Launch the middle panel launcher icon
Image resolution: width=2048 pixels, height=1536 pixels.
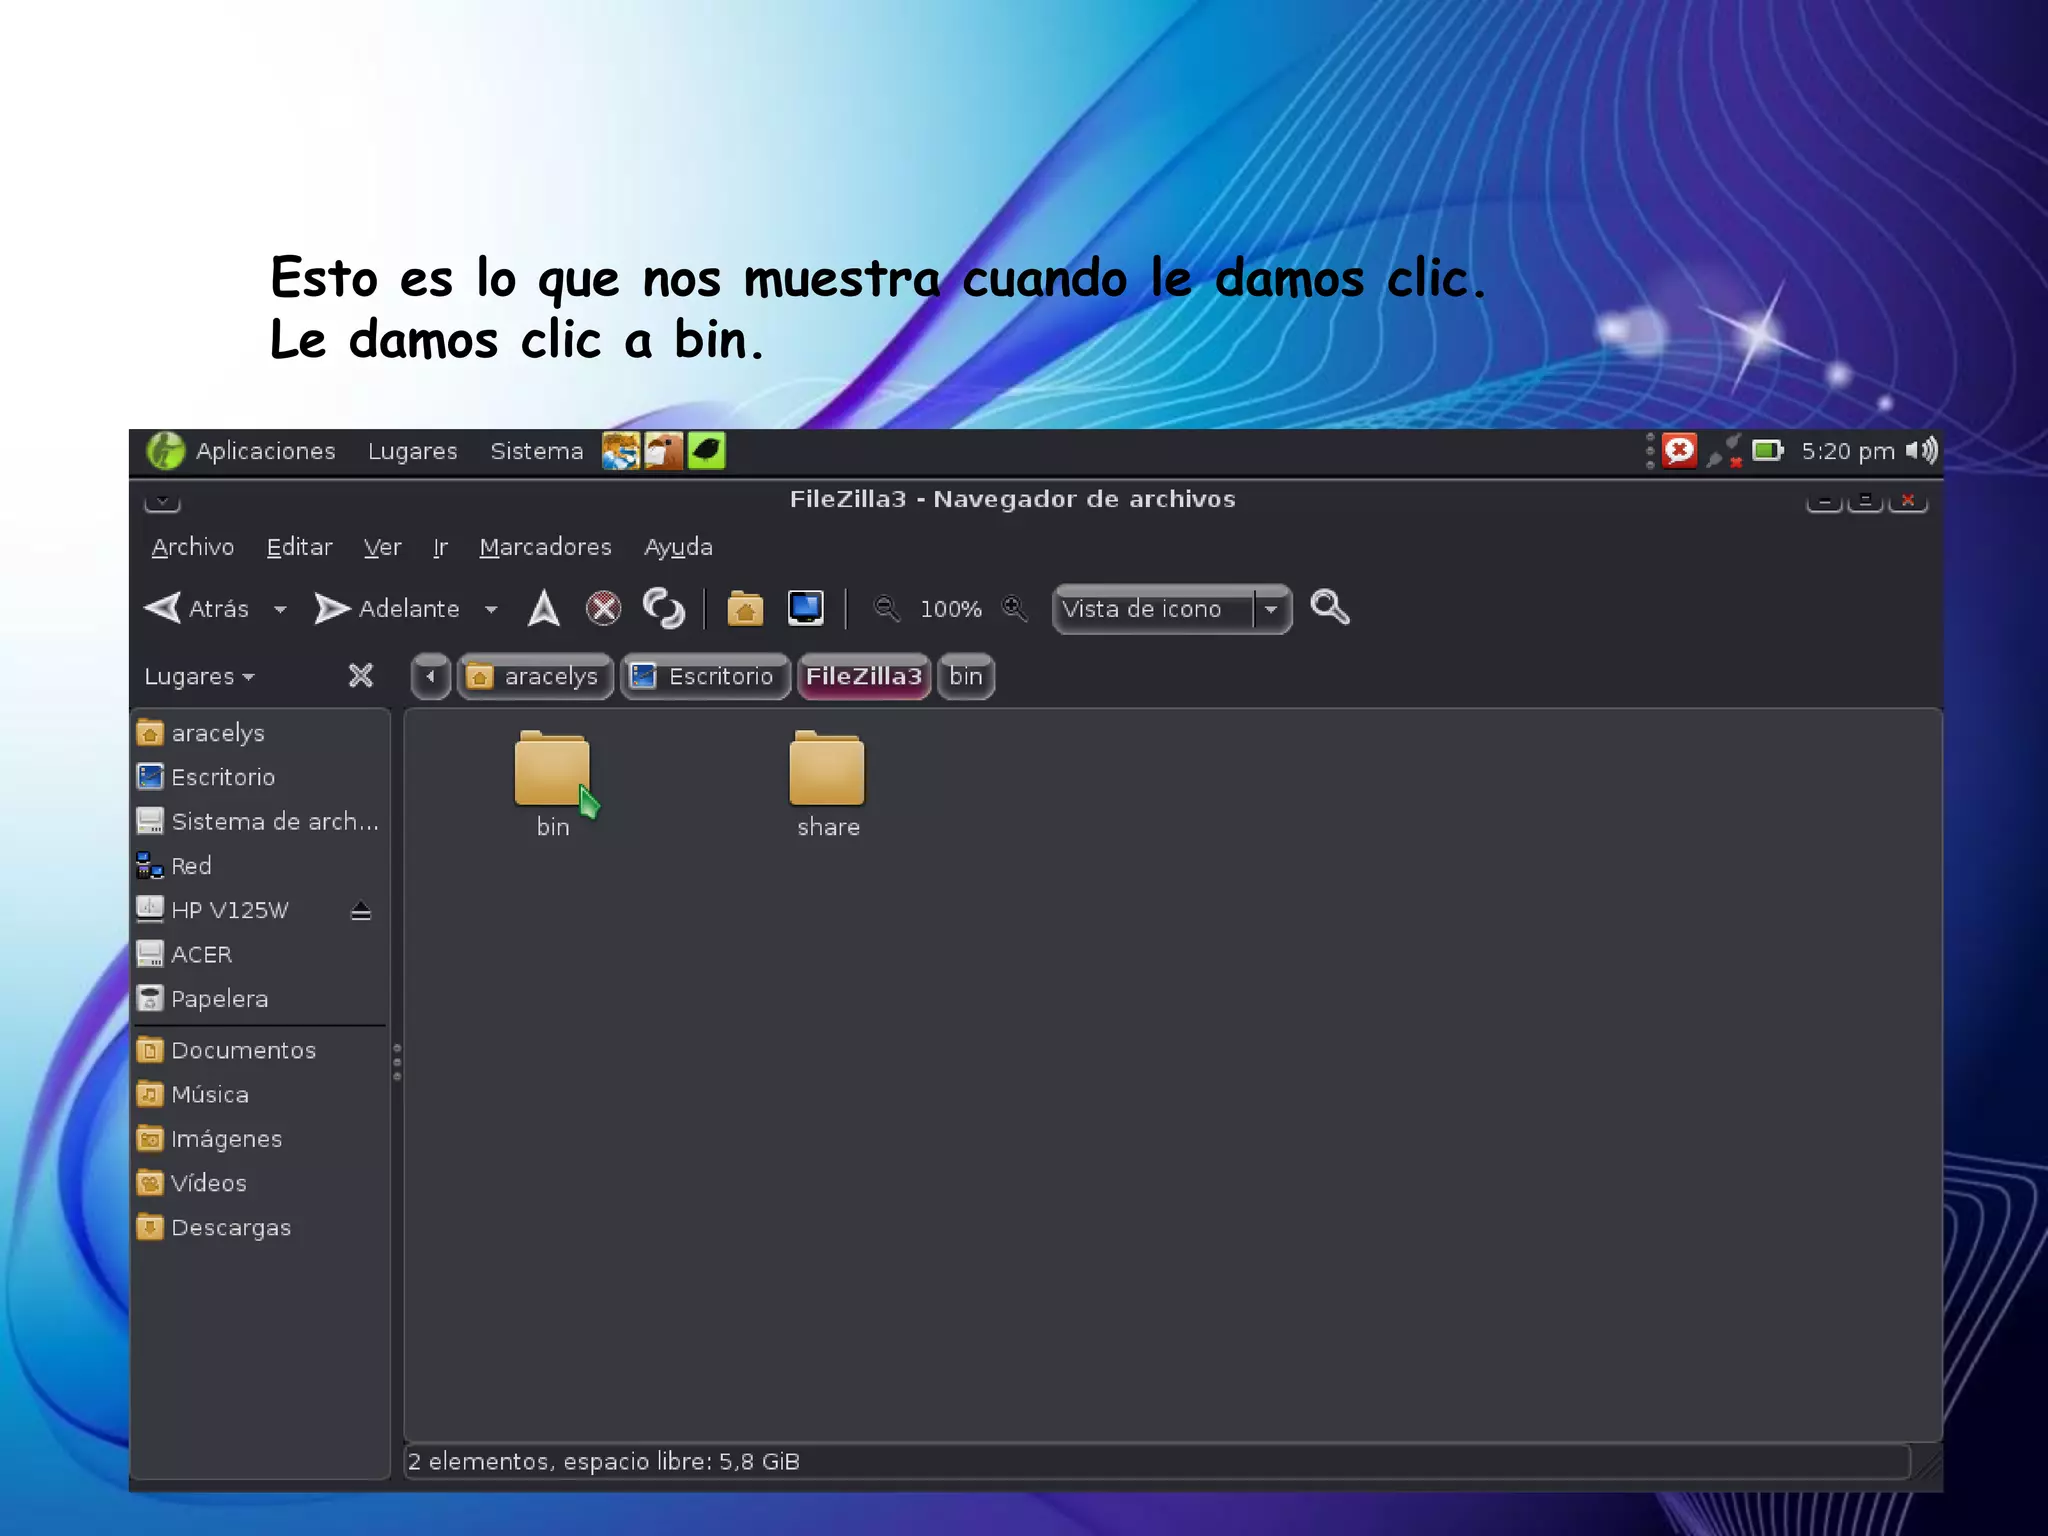tap(663, 451)
